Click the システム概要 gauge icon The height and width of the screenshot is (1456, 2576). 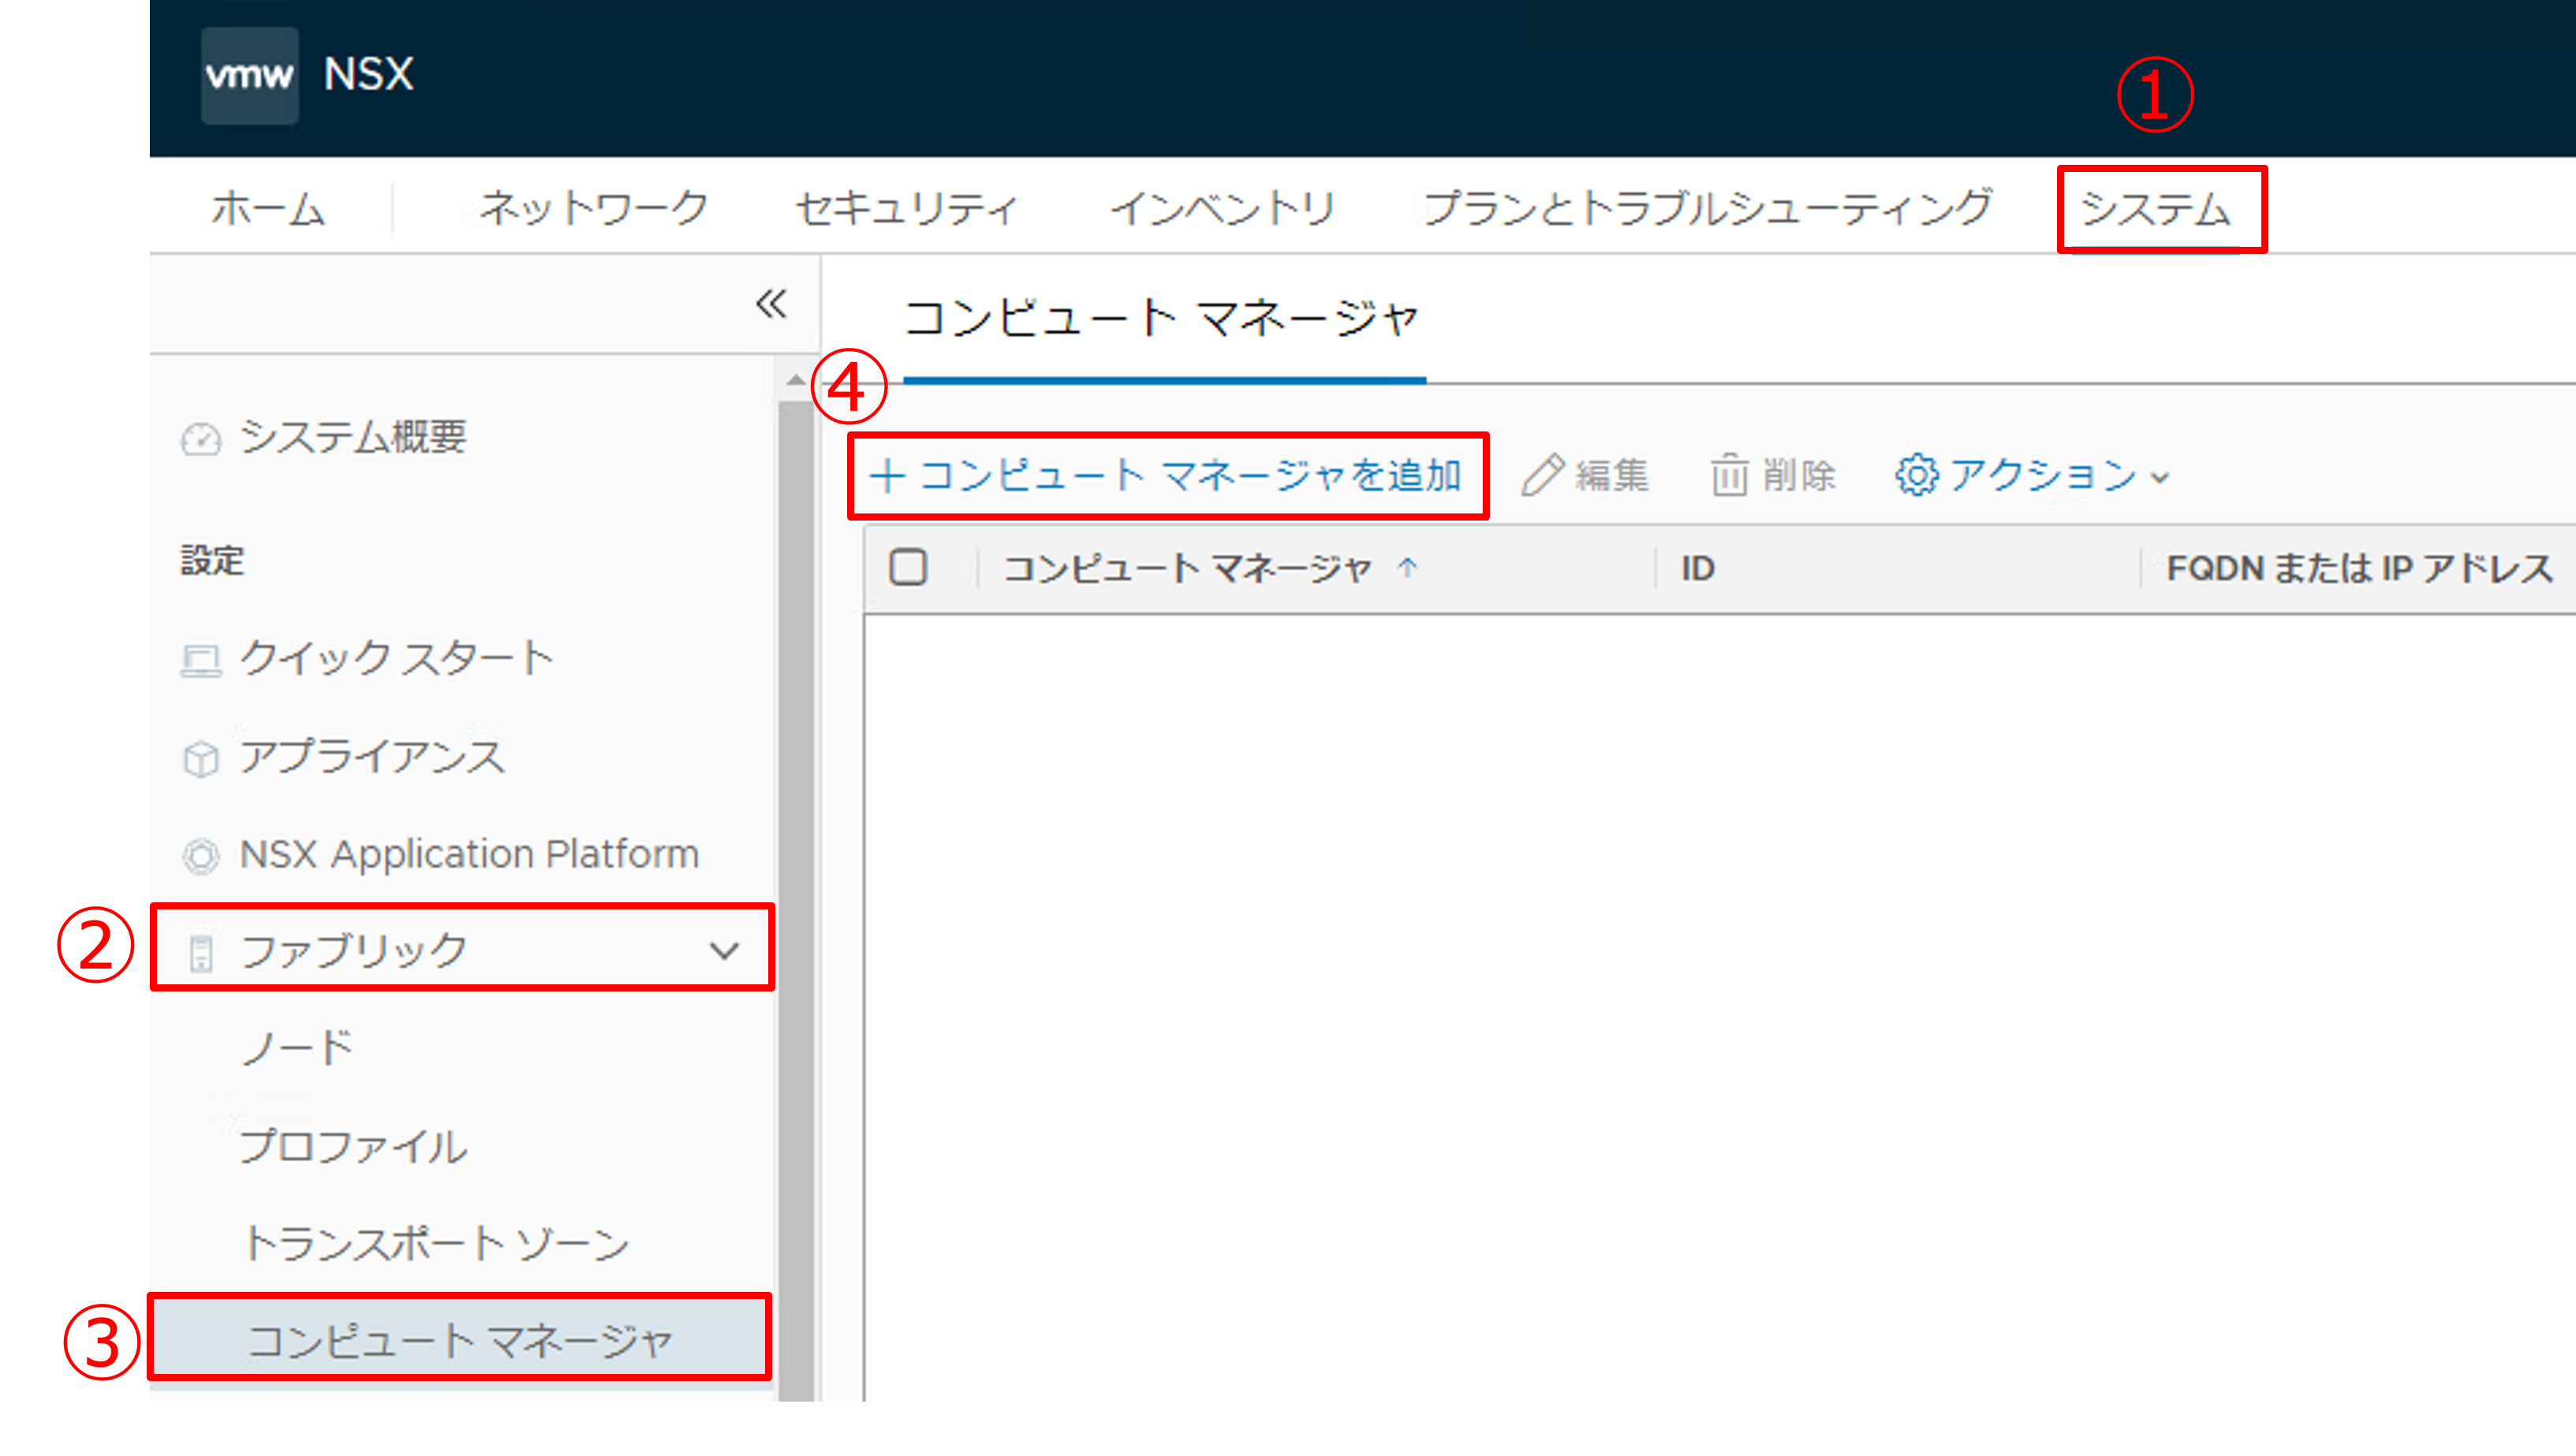201,438
